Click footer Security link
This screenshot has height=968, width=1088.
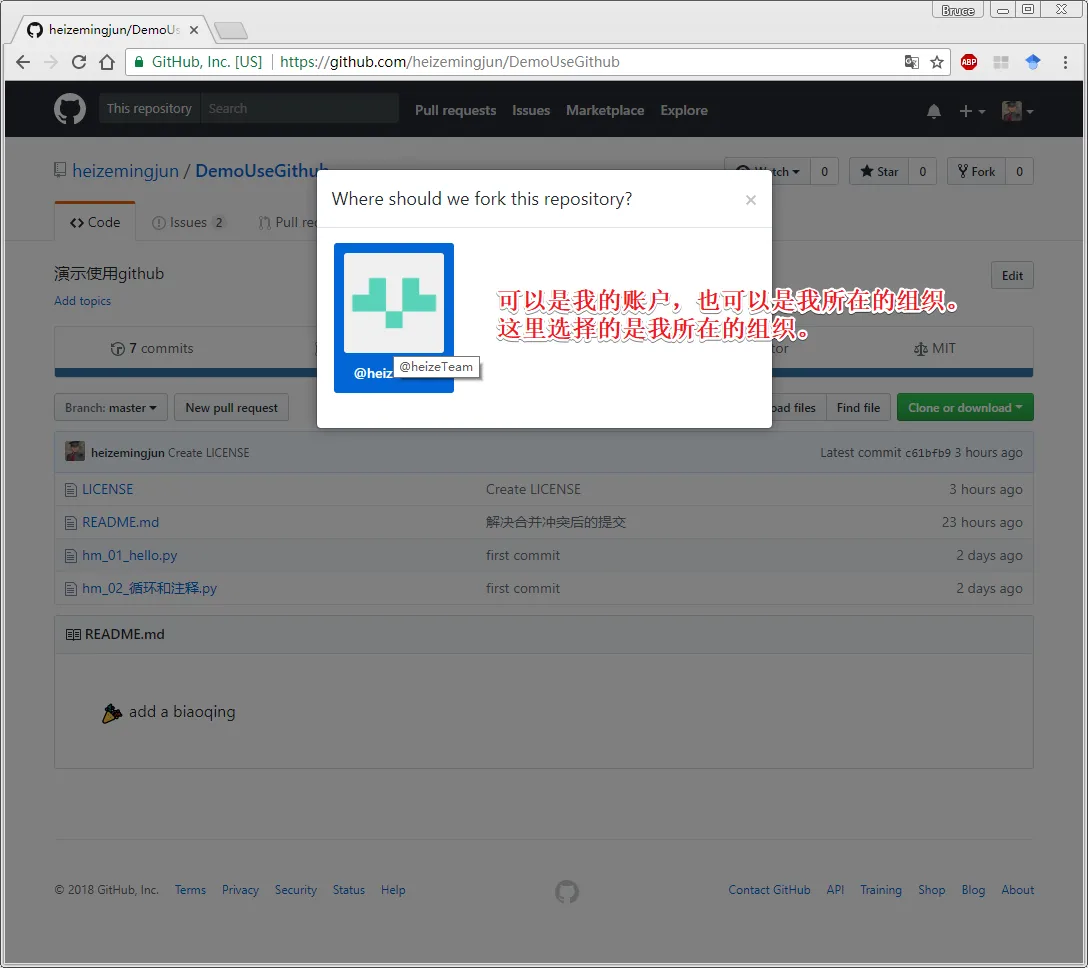[296, 890]
